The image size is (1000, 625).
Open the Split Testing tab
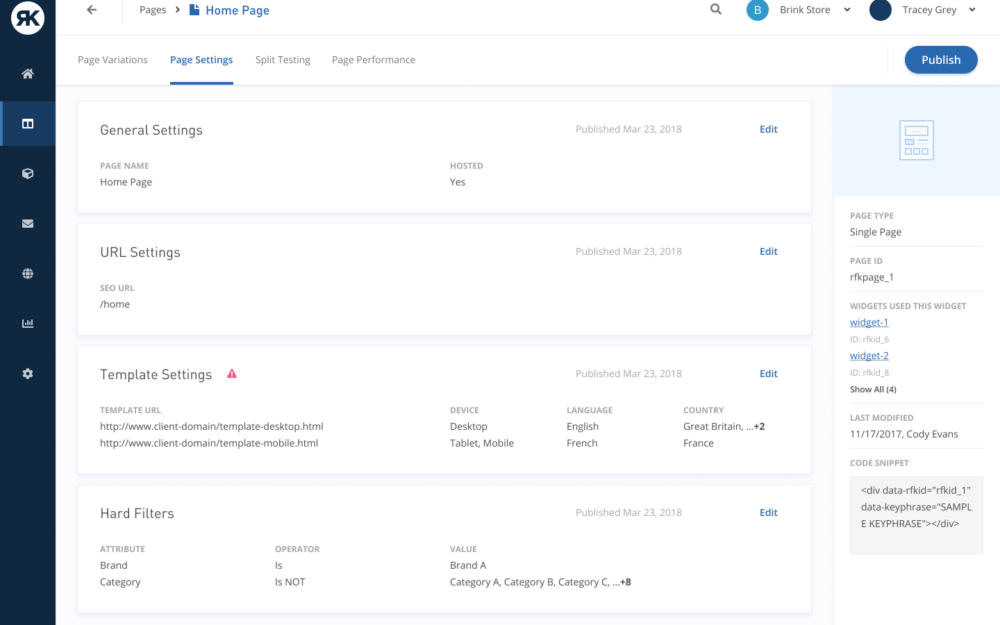[x=282, y=60]
